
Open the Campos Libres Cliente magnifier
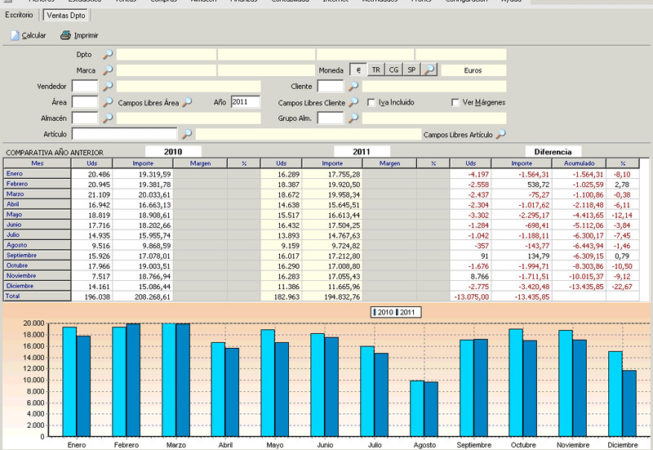point(353,102)
